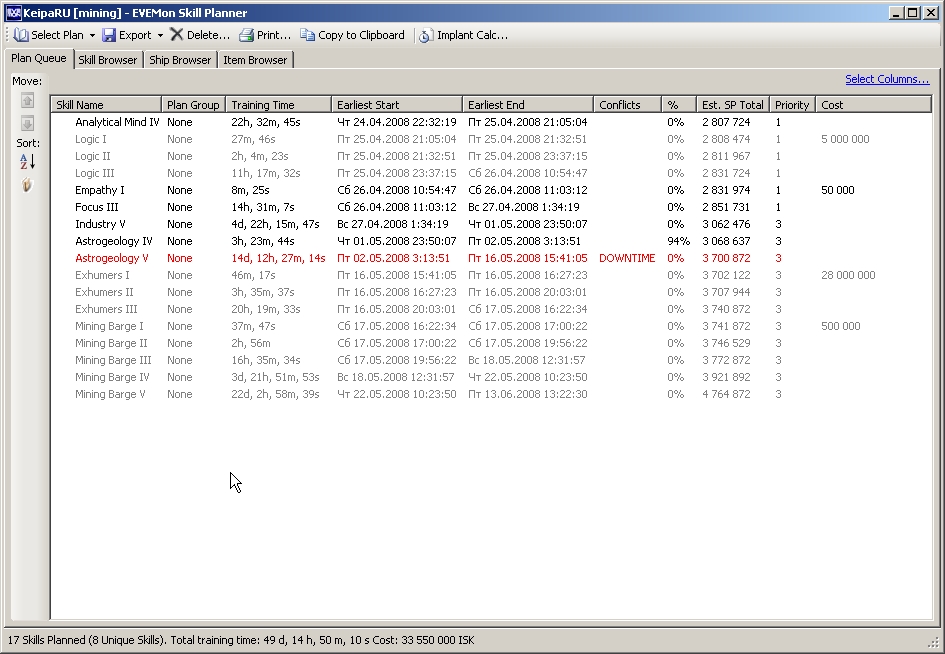
Task: Click the Select Plan book icon
Action: [21, 35]
